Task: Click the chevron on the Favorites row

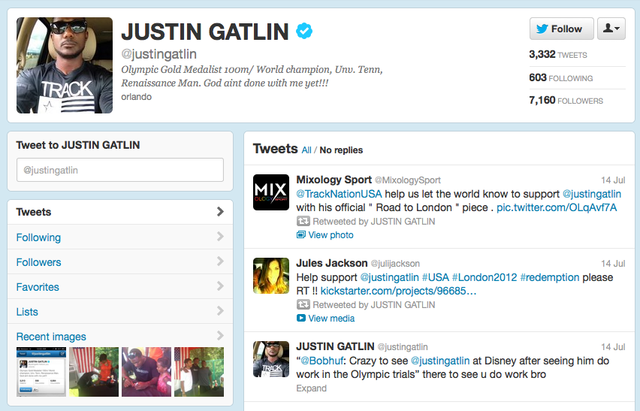Action: [x=220, y=286]
